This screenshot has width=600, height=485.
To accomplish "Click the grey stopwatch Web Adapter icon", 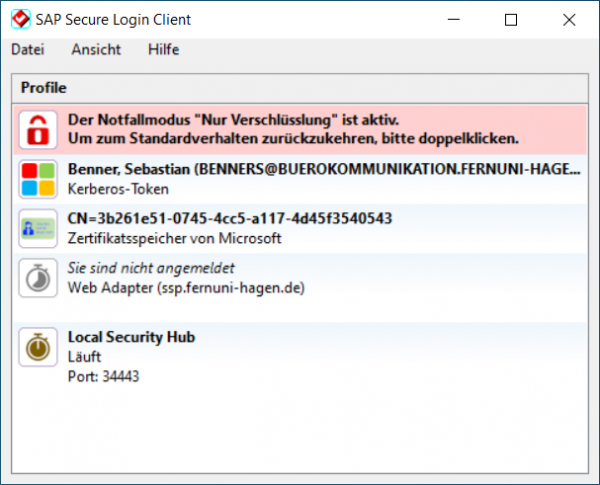I will click(x=38, y=279).
